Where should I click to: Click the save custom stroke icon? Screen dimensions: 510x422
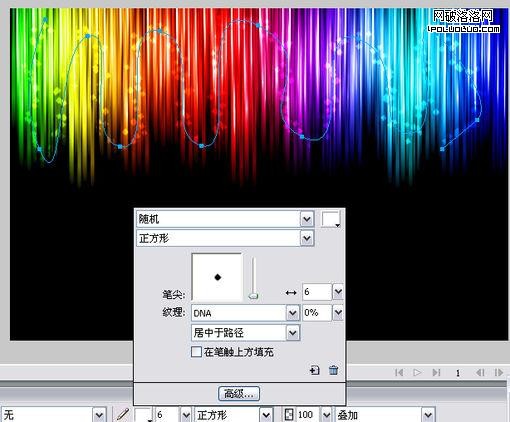[x=314, y=370]
